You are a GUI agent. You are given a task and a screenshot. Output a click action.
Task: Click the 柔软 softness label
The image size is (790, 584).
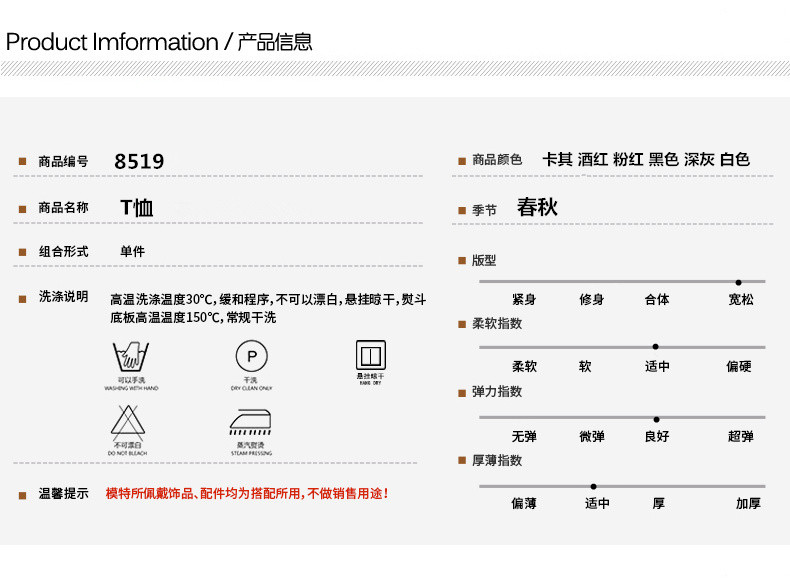[524, 366]
